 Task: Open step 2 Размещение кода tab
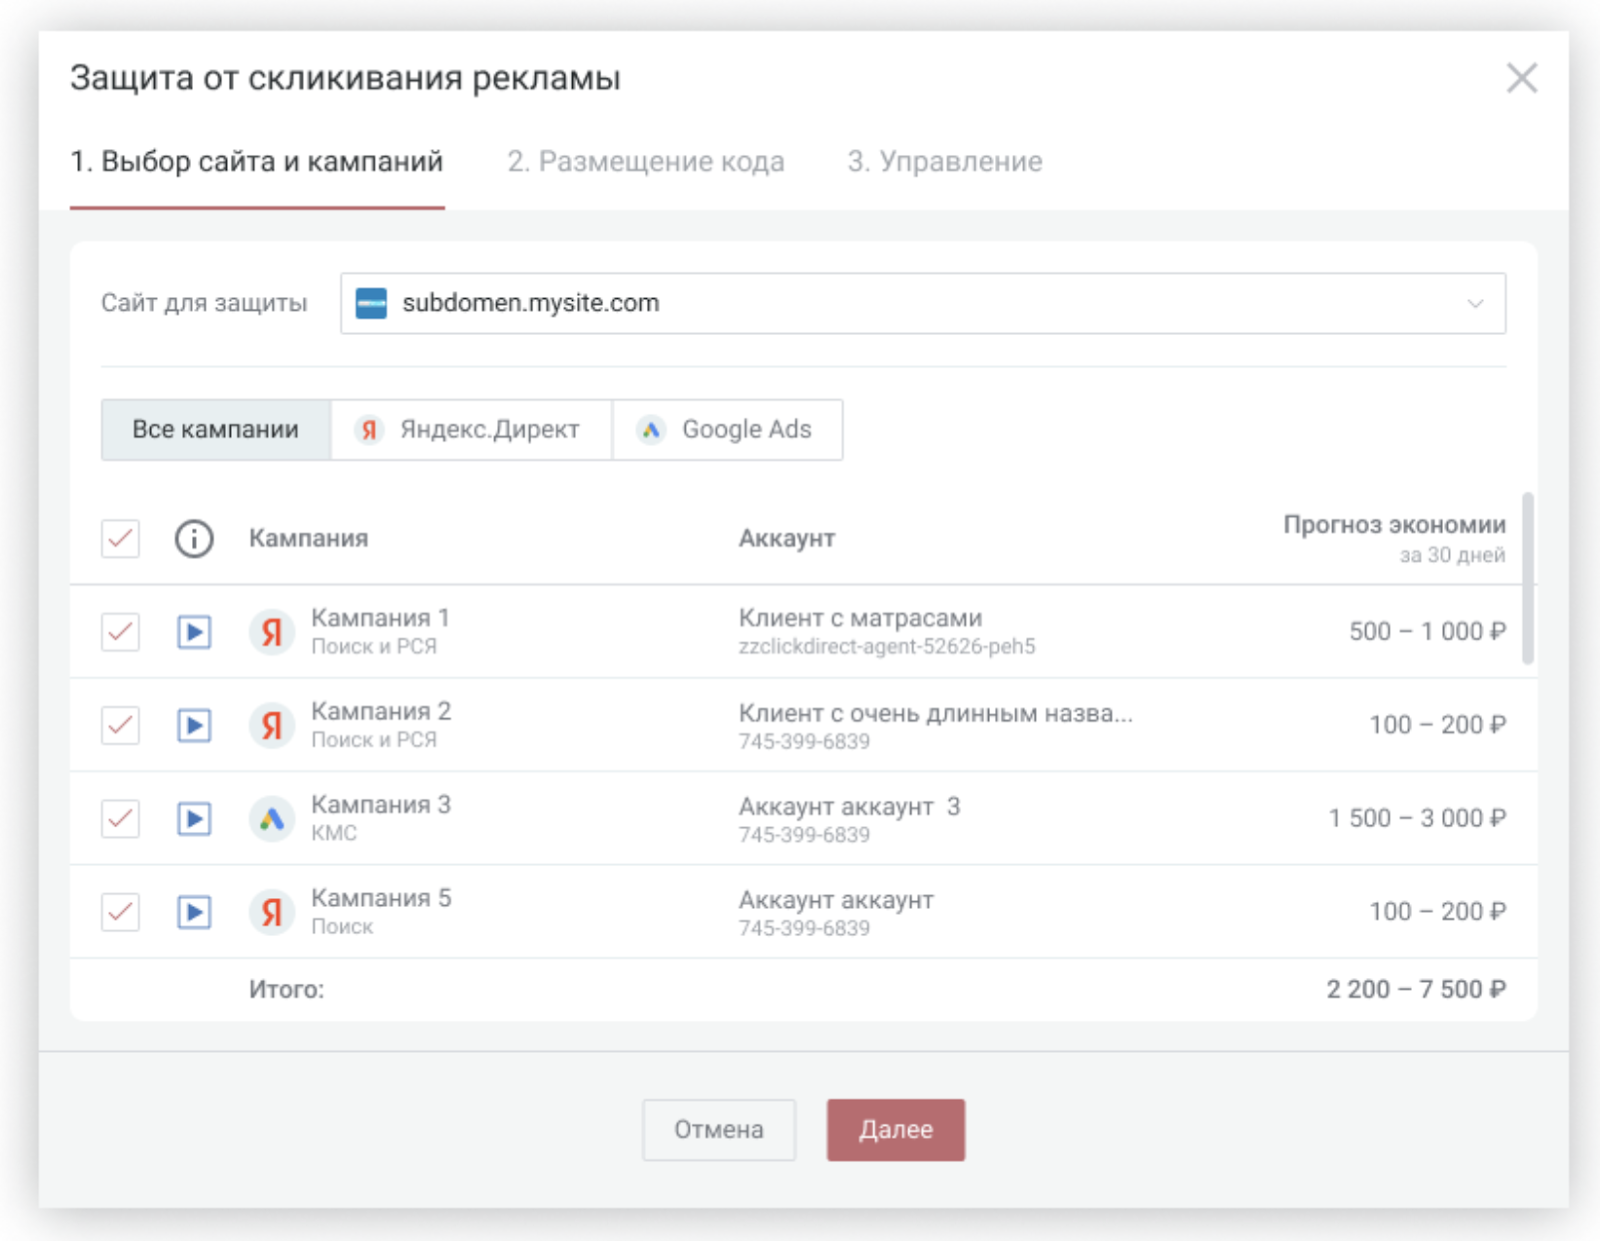[x=646, y=162]
